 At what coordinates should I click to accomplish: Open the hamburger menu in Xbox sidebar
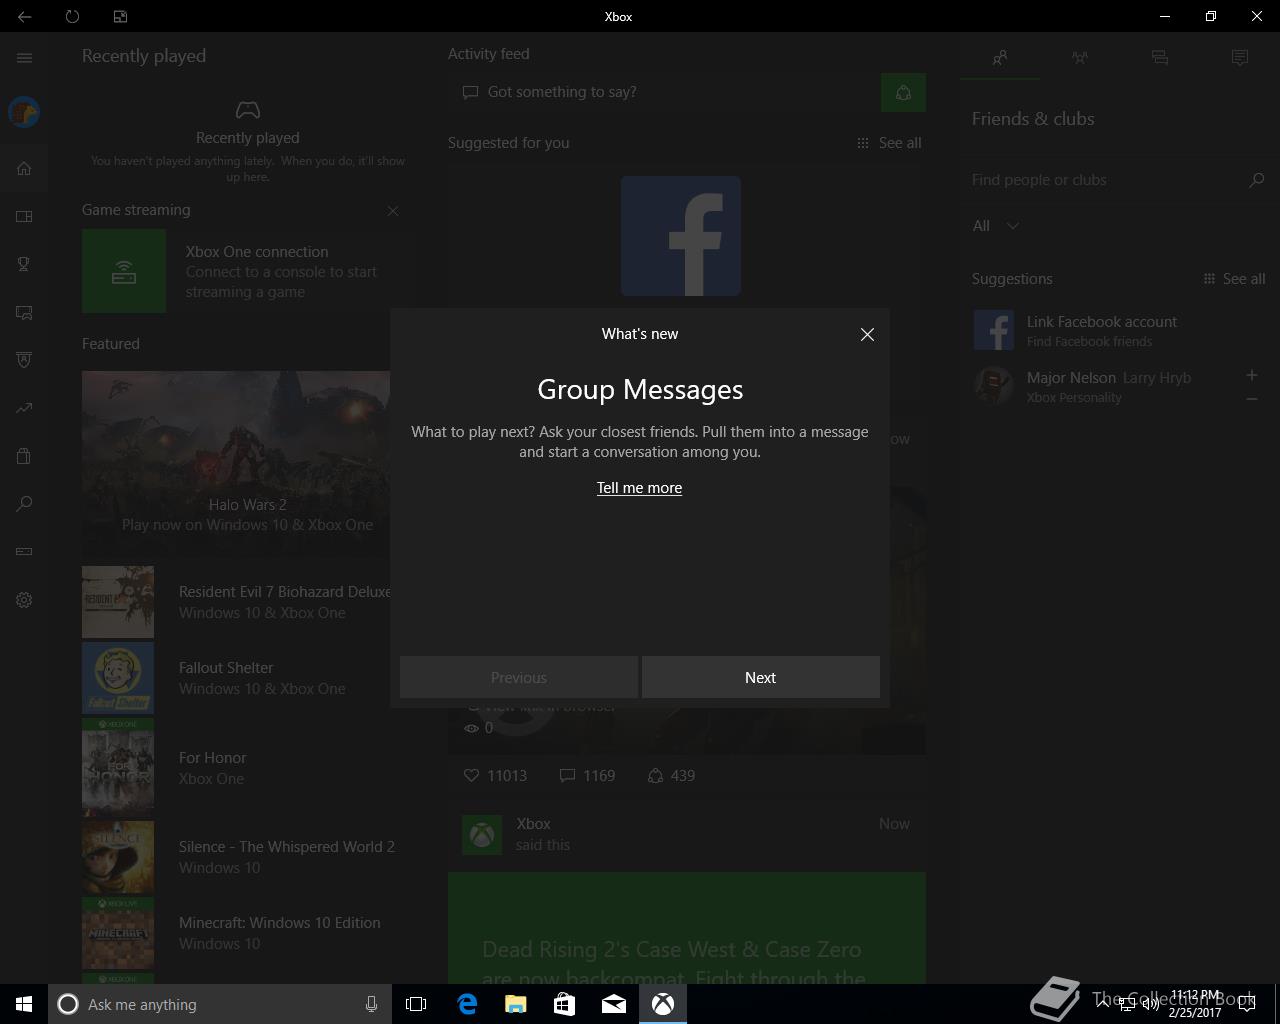pos(24,58)
